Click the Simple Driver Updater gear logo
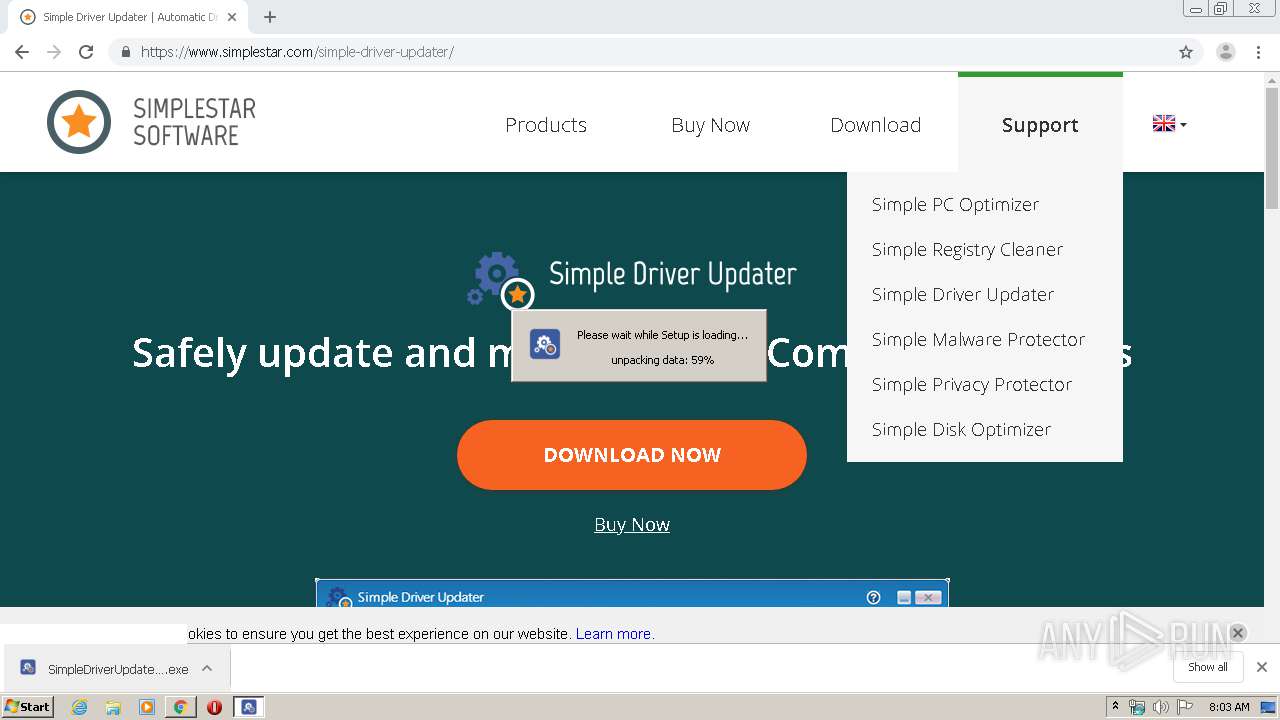 point(500,280)
